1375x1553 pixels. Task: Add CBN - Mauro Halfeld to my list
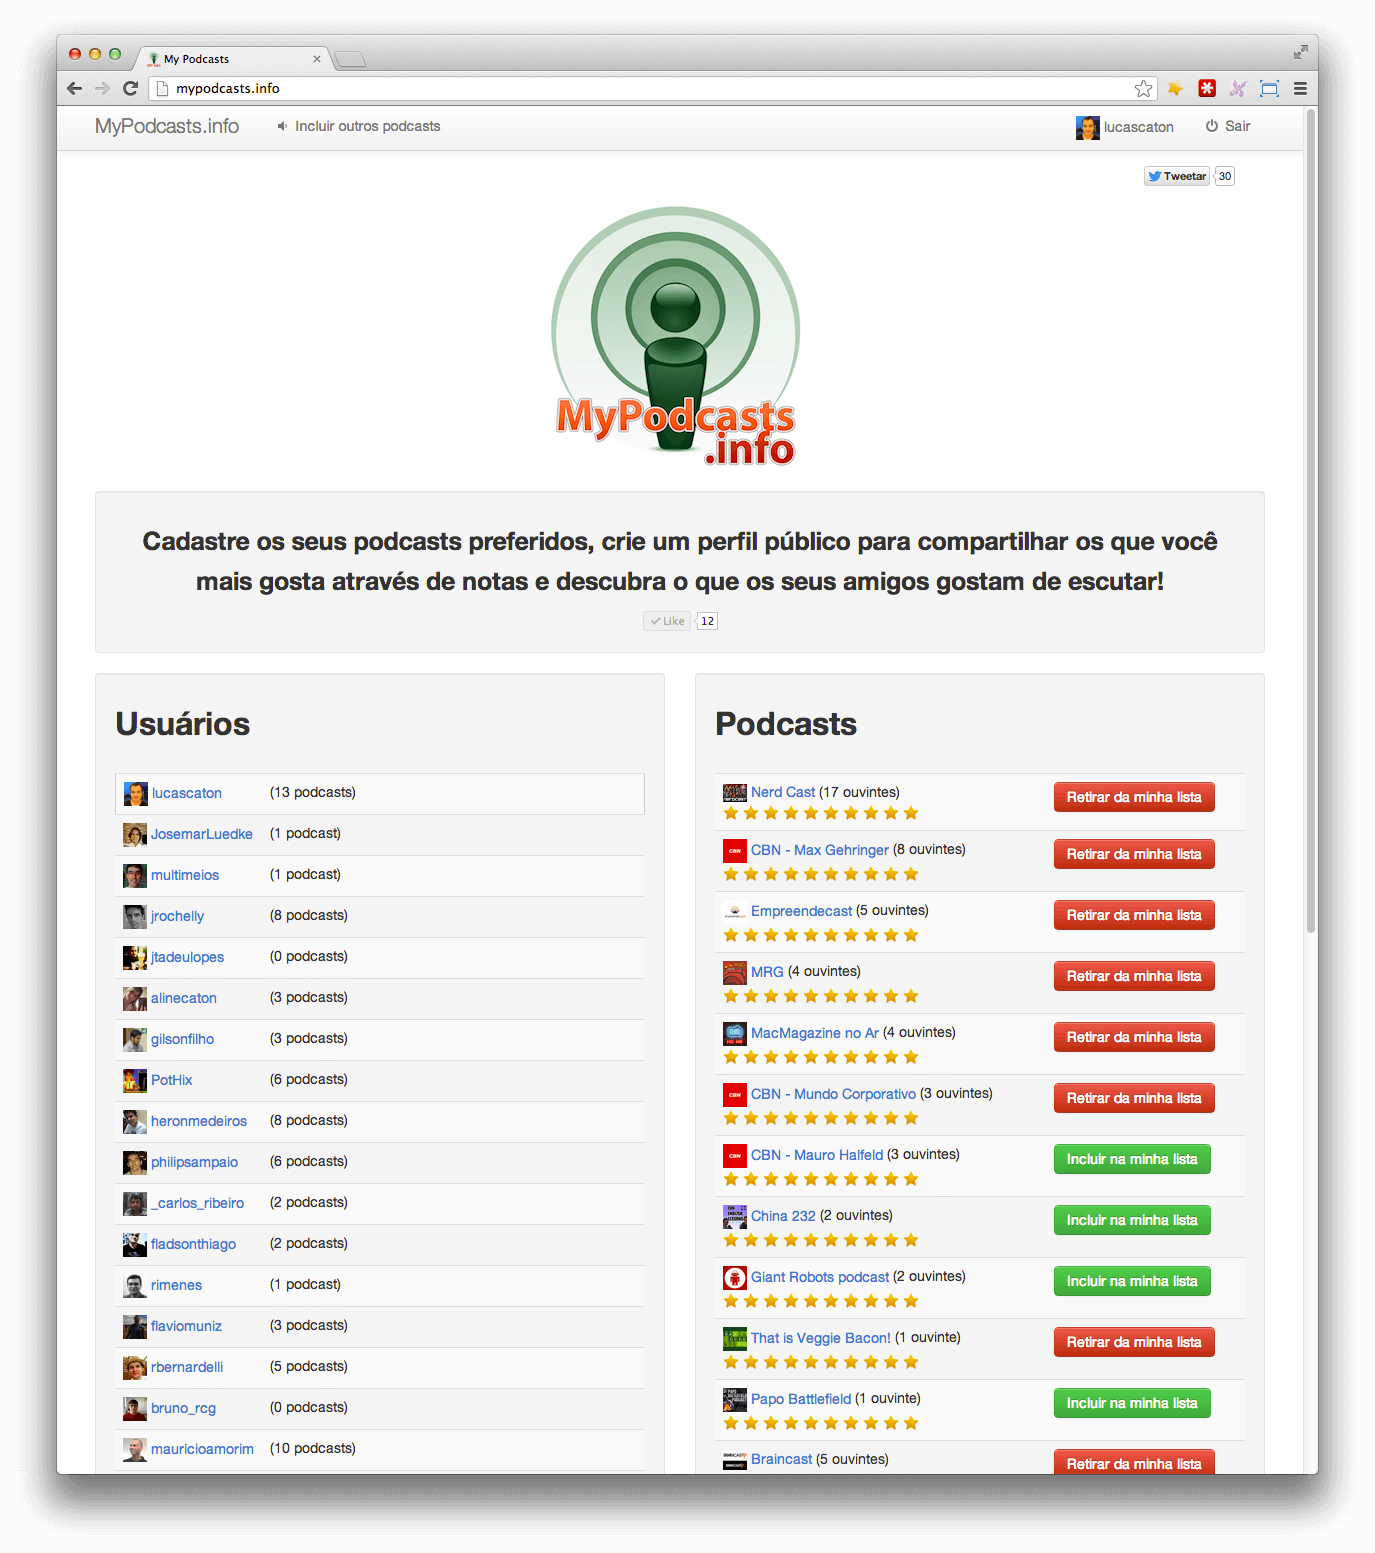[x=1132, y=1159]
